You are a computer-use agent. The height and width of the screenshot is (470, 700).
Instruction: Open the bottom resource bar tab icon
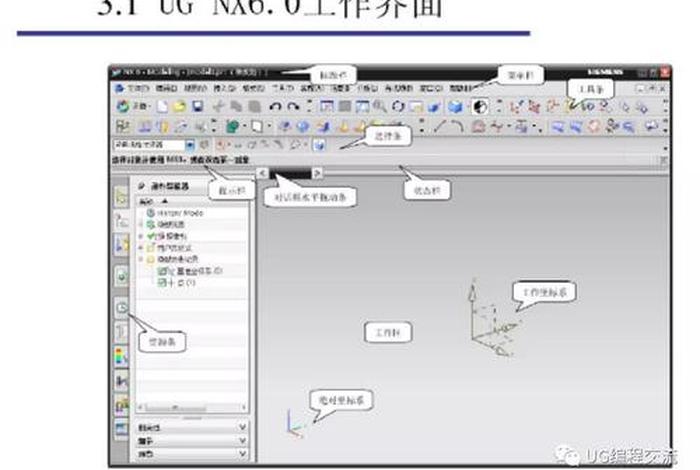pos(121,429)
